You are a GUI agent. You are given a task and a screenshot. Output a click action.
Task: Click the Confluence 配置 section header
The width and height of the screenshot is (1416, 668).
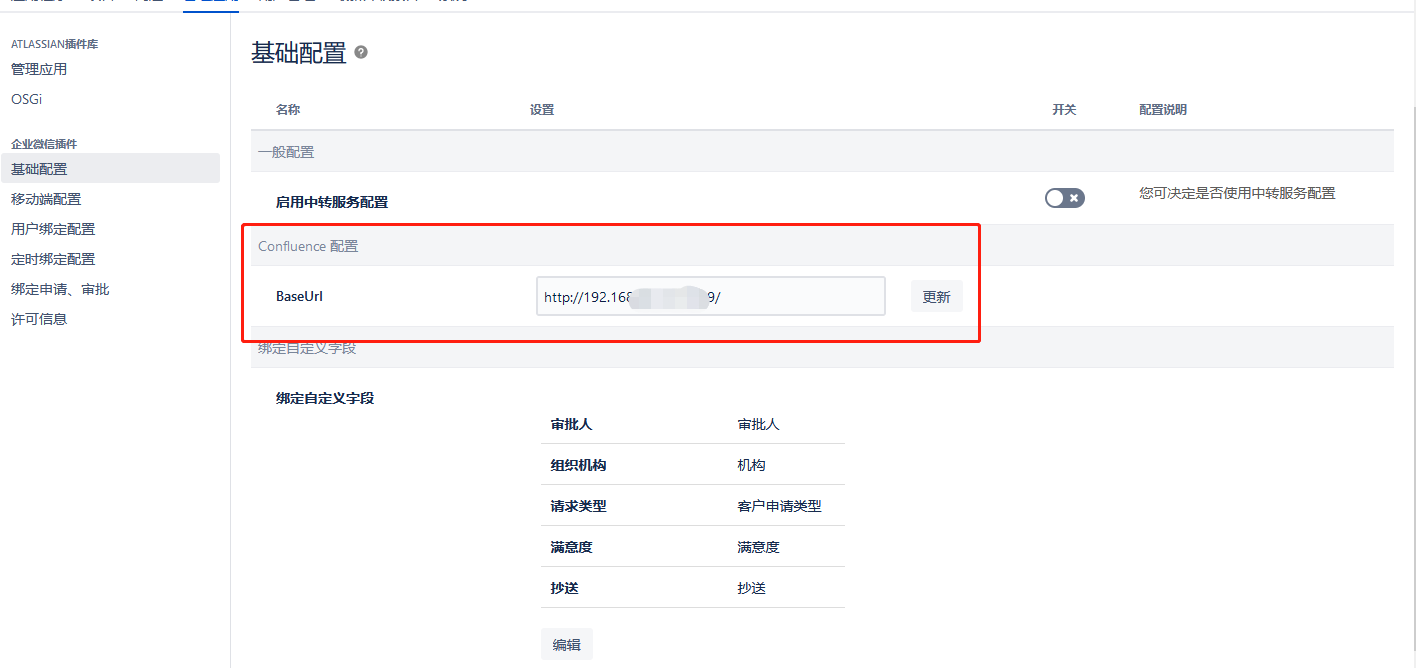(x=308, y=246)
